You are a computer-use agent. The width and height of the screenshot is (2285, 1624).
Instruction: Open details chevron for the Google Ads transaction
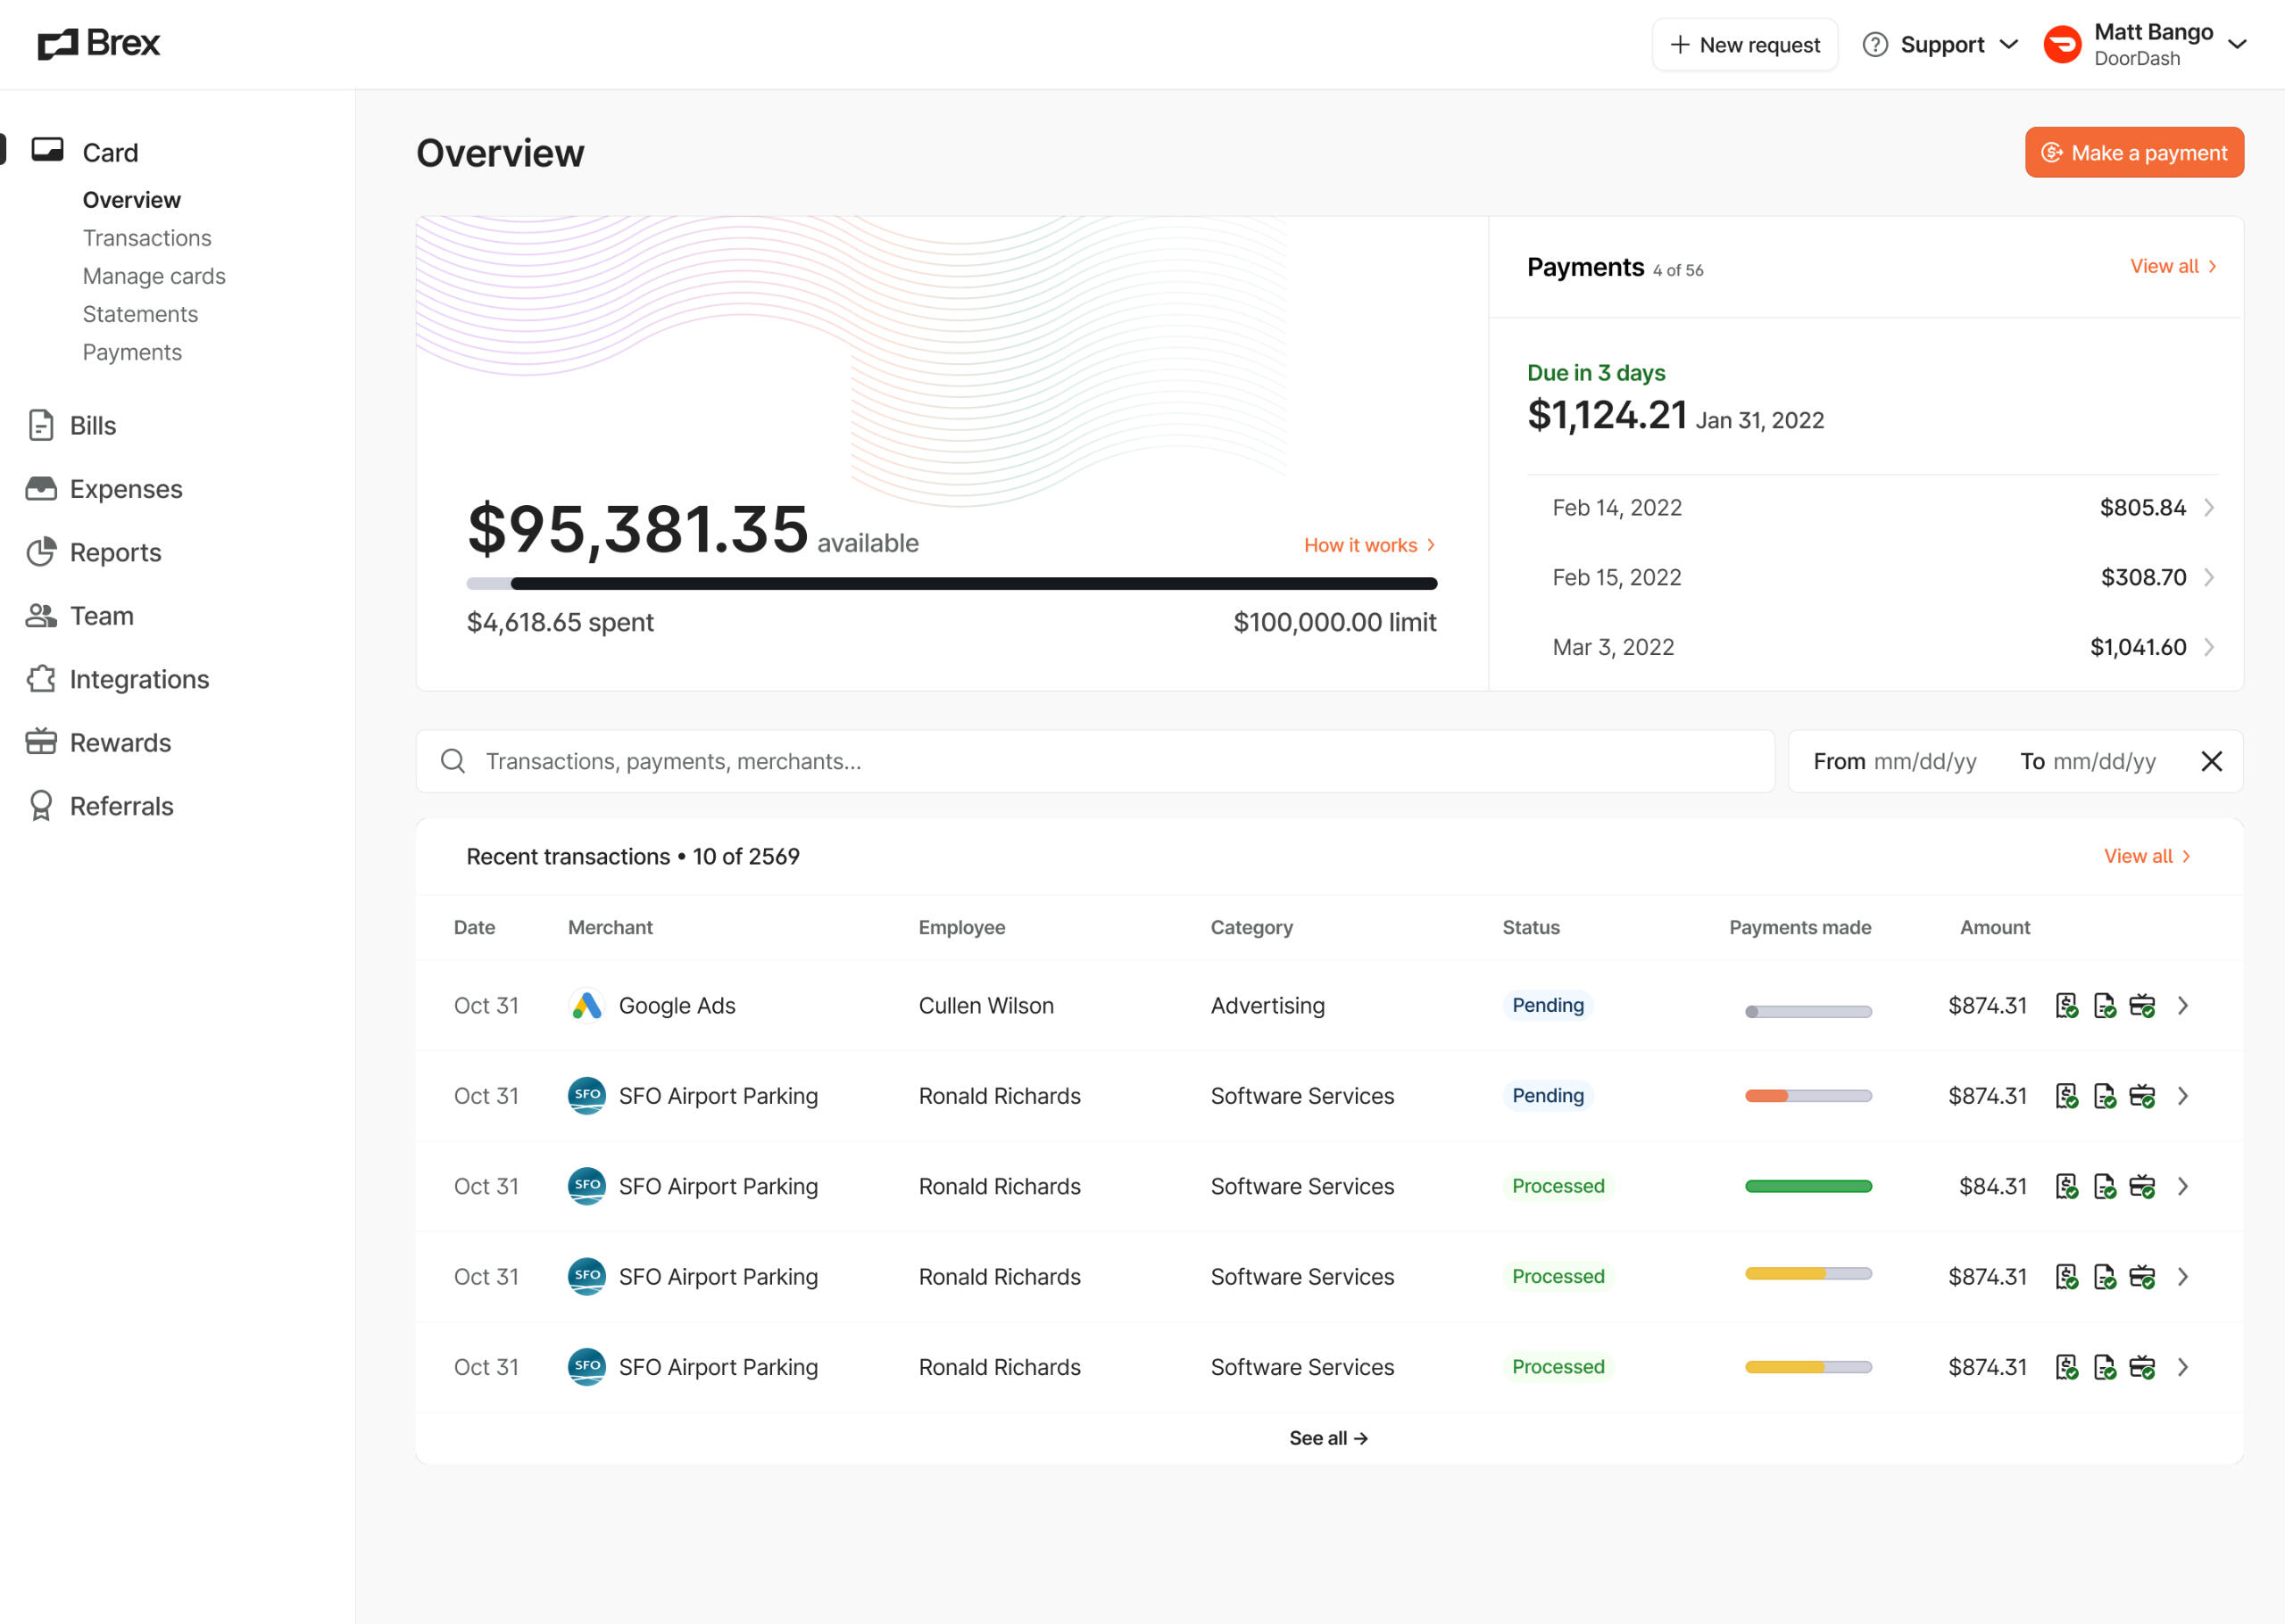pyautogui.click(x=2183, y=1005)
